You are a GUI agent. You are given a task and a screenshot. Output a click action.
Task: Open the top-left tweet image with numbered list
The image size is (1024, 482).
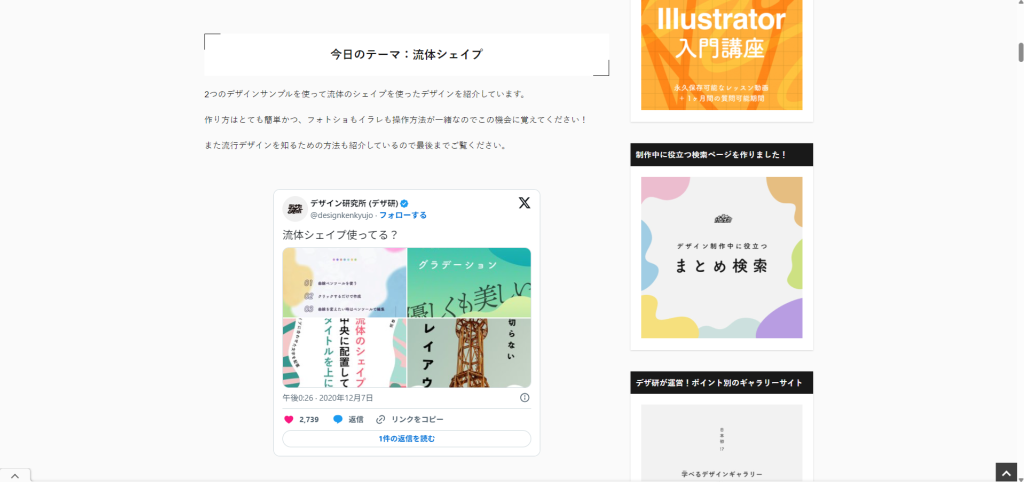pos(344,282)
